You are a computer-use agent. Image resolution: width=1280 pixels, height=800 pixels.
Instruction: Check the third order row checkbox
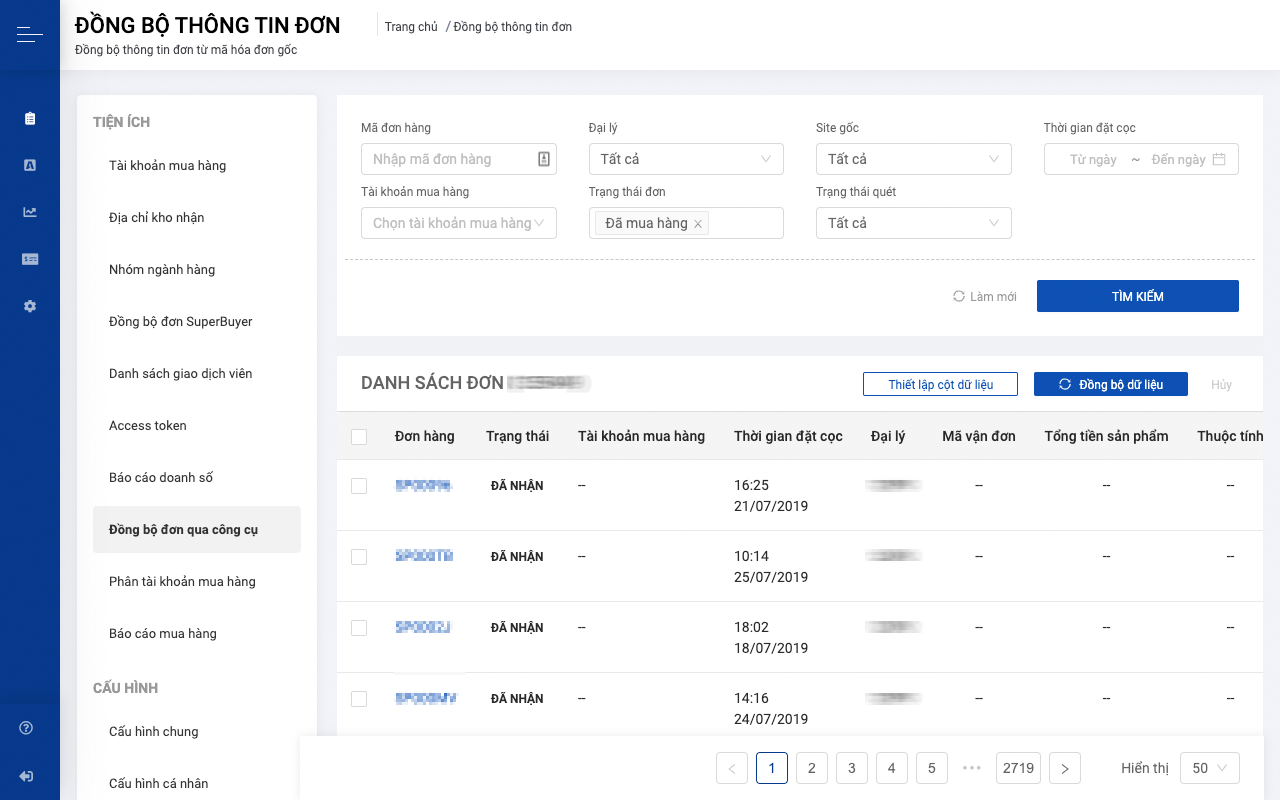tap(359, 628)
